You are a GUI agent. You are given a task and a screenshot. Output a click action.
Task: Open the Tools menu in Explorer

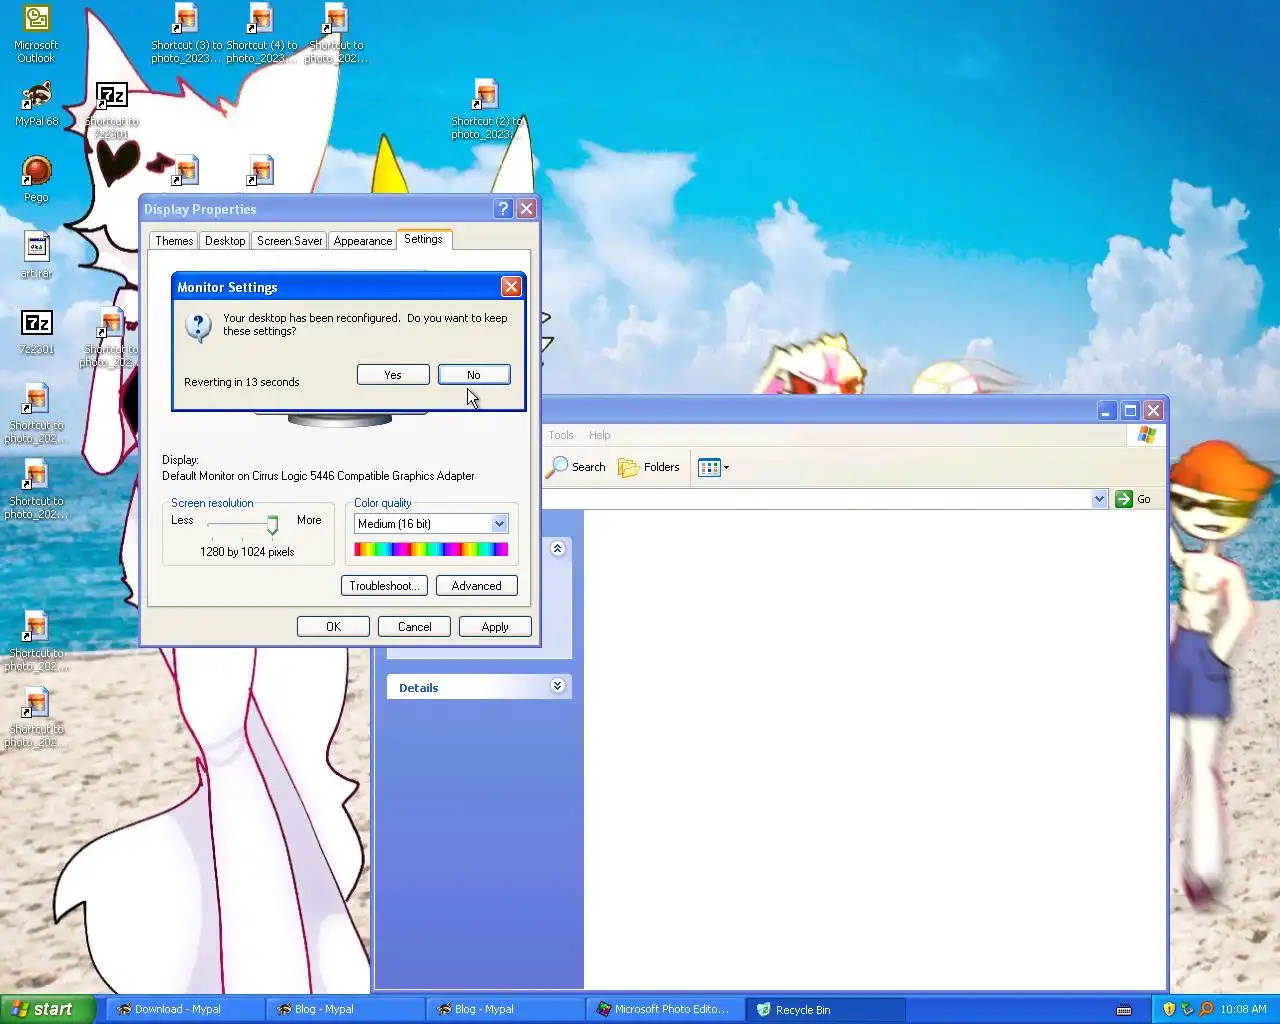click(x=560, y=435)
